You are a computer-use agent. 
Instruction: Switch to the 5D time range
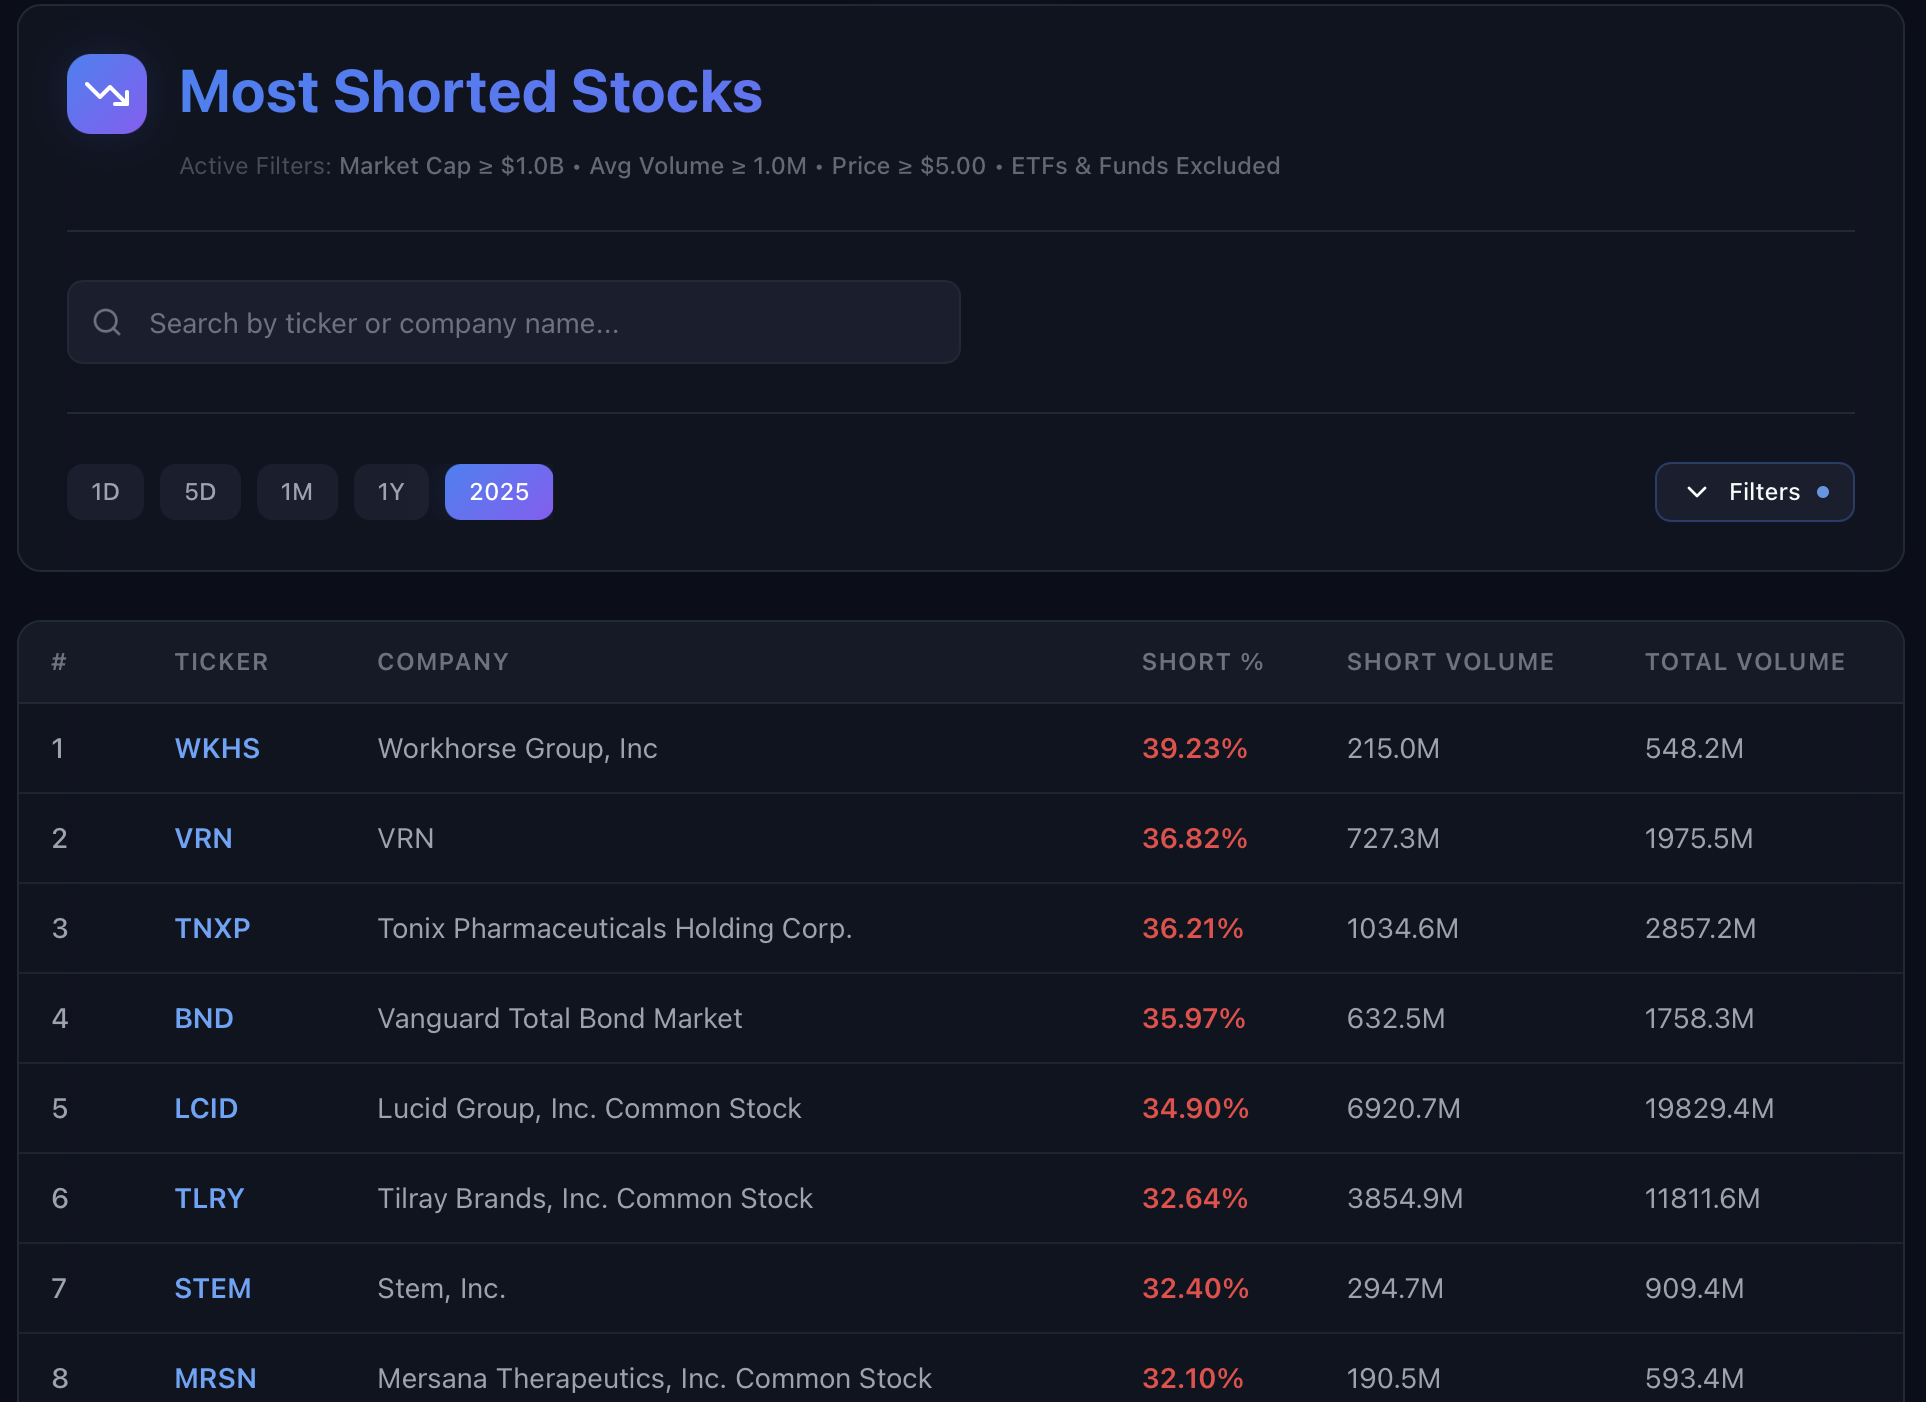tap(200, 492)
